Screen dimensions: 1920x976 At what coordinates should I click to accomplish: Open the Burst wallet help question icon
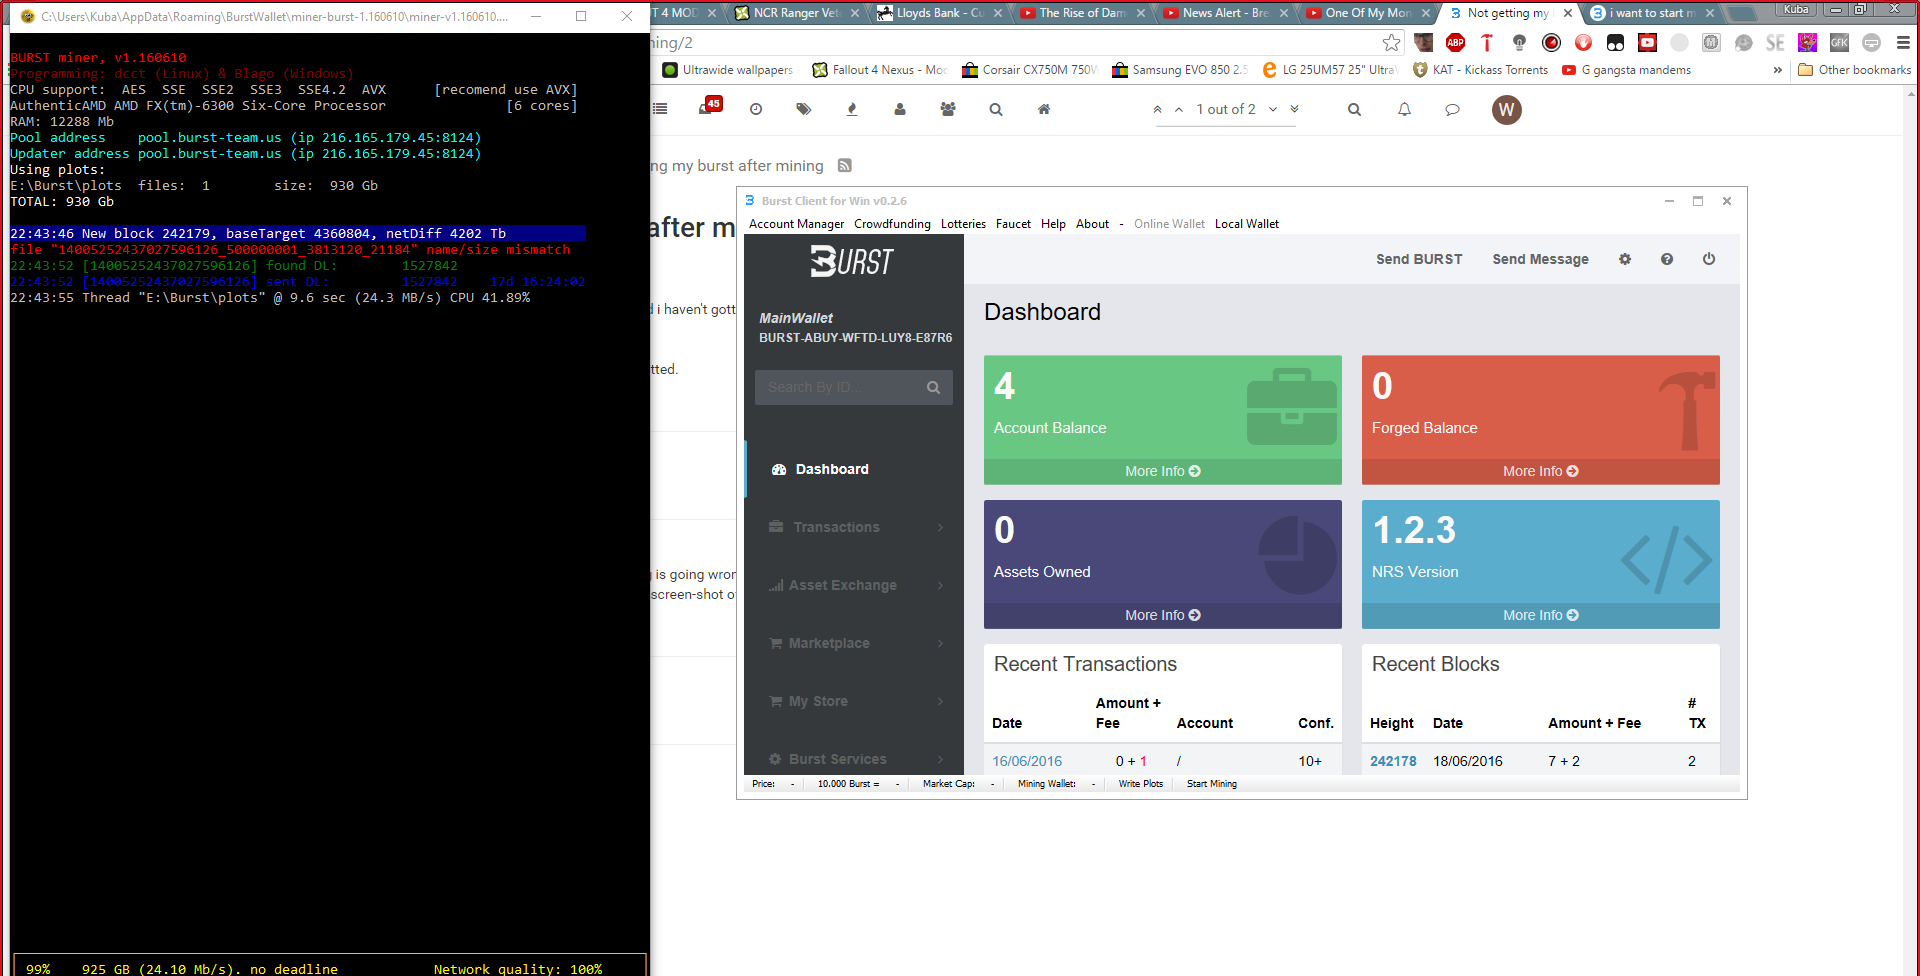1667,259
